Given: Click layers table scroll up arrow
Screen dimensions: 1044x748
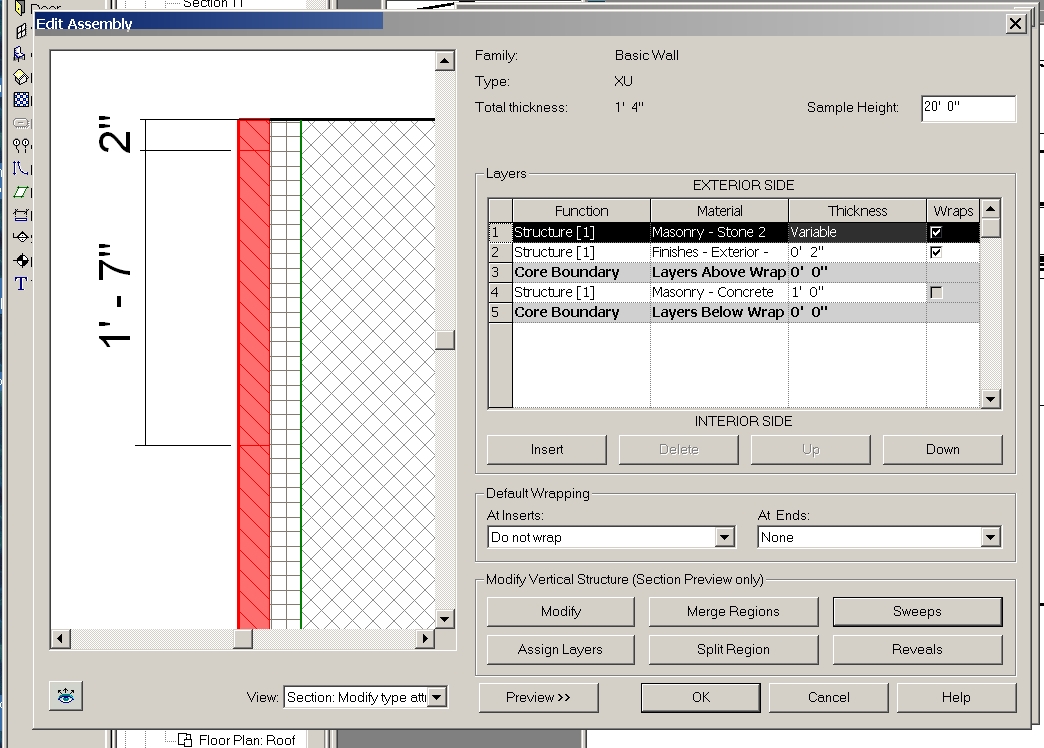Looking at the screenshot, I should tap(991, 209).
